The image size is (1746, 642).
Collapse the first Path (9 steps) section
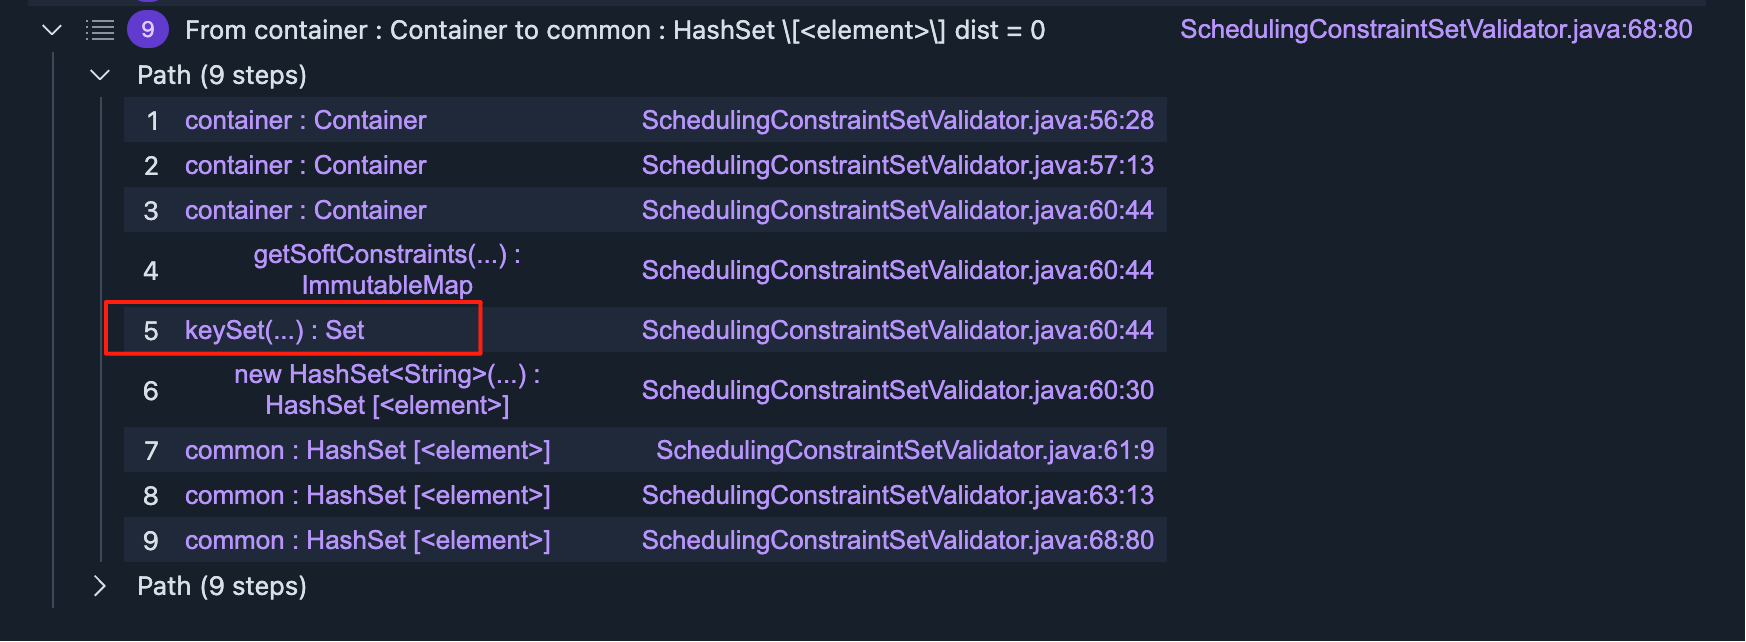pyautogui.click(x=100, y=75)
